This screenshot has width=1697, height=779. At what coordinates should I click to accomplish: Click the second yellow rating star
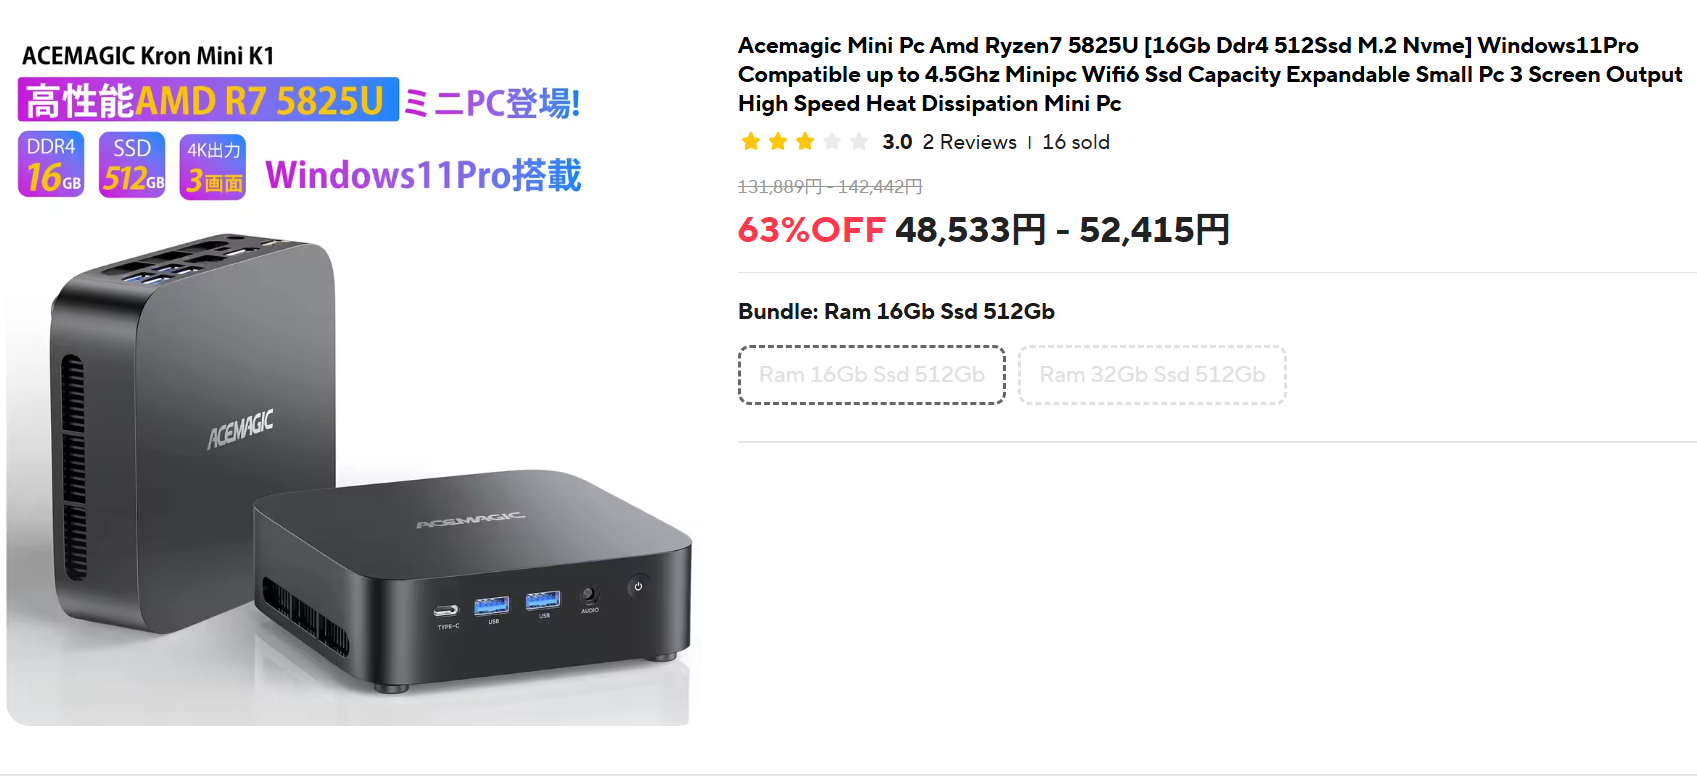[x=778, y=142]
